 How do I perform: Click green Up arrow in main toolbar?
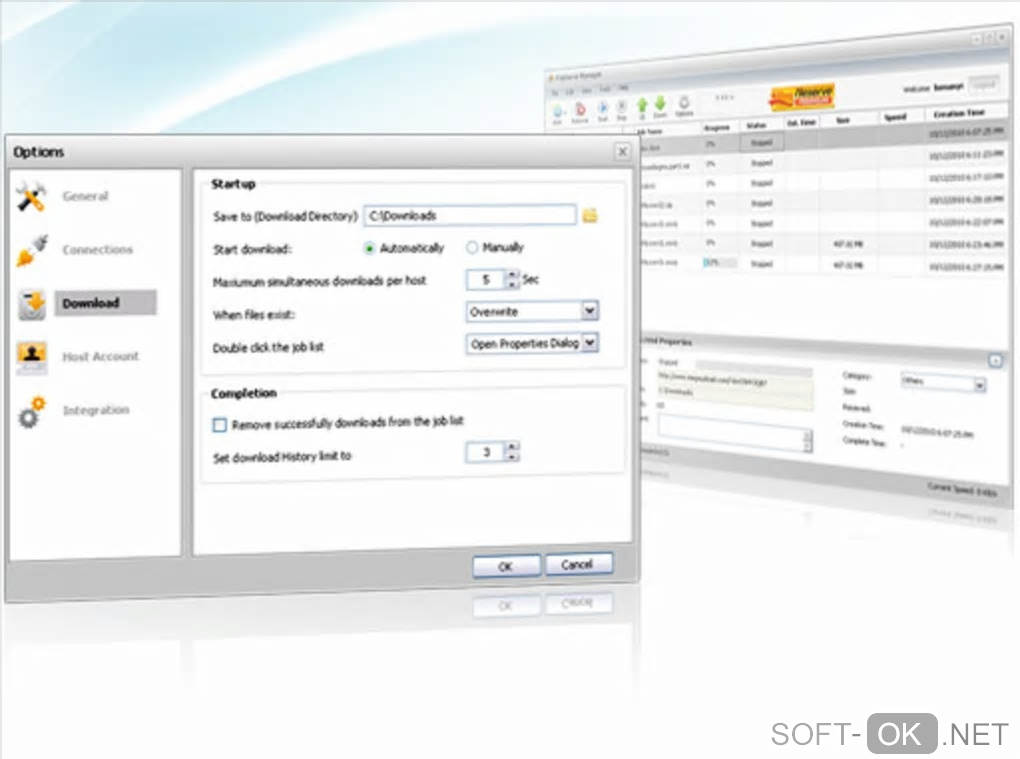pyautogui.click(x=642, y=107)
